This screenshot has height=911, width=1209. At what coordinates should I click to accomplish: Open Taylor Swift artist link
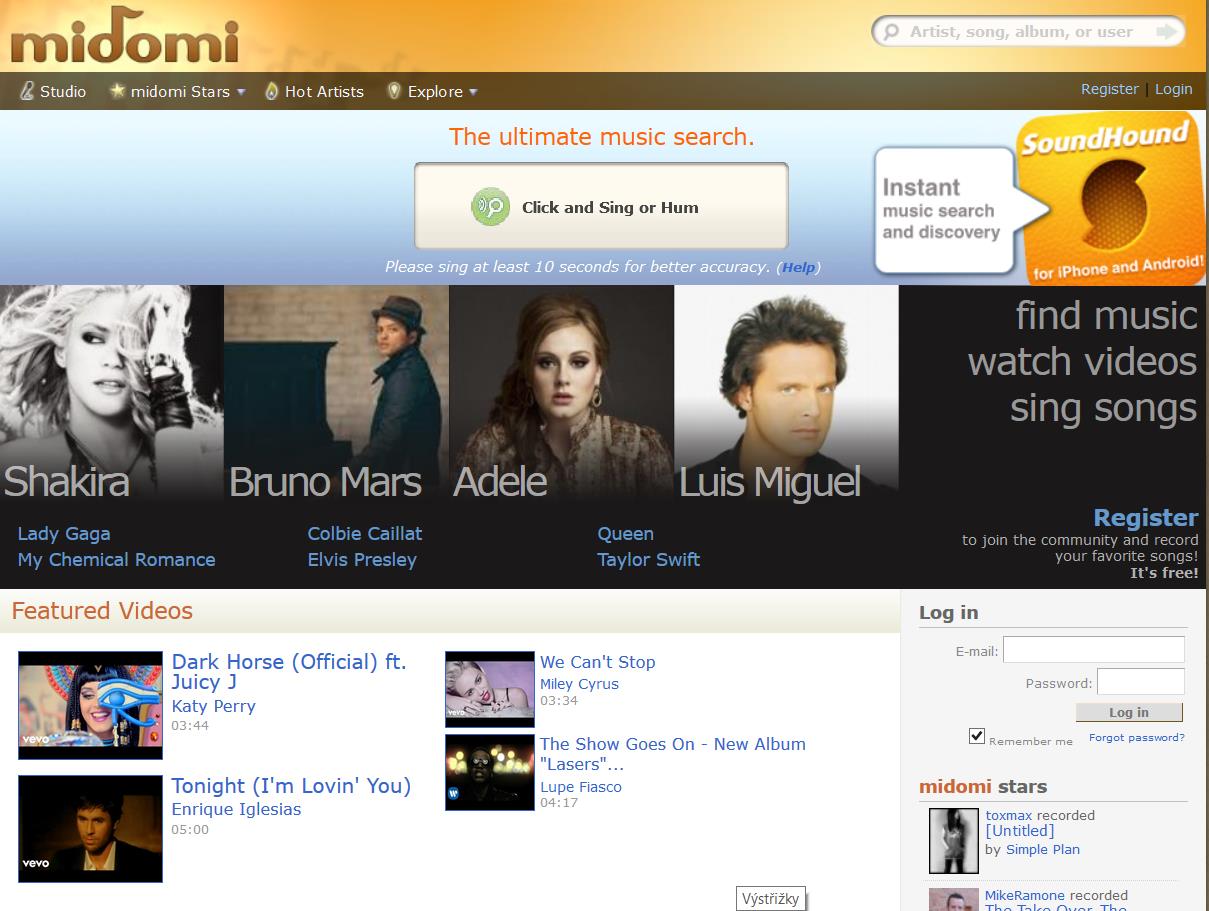coord(648,559)
